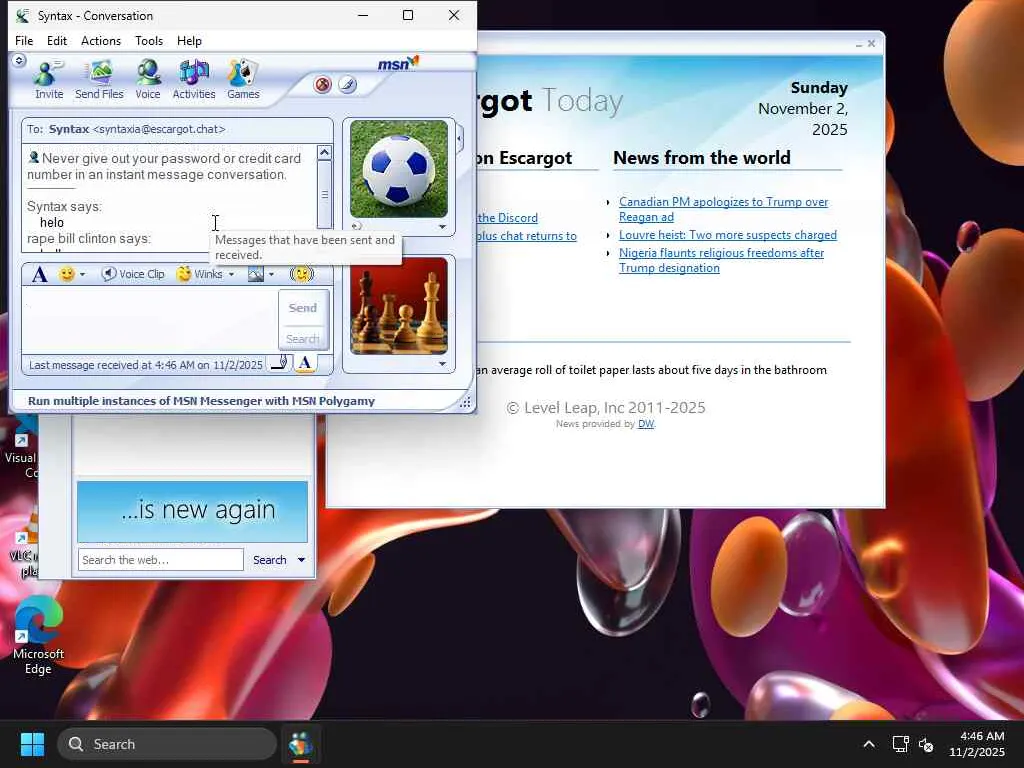Insert an emoticon with the smiley icon
This screenshot has height=768, width=1024.
[66, 274]
